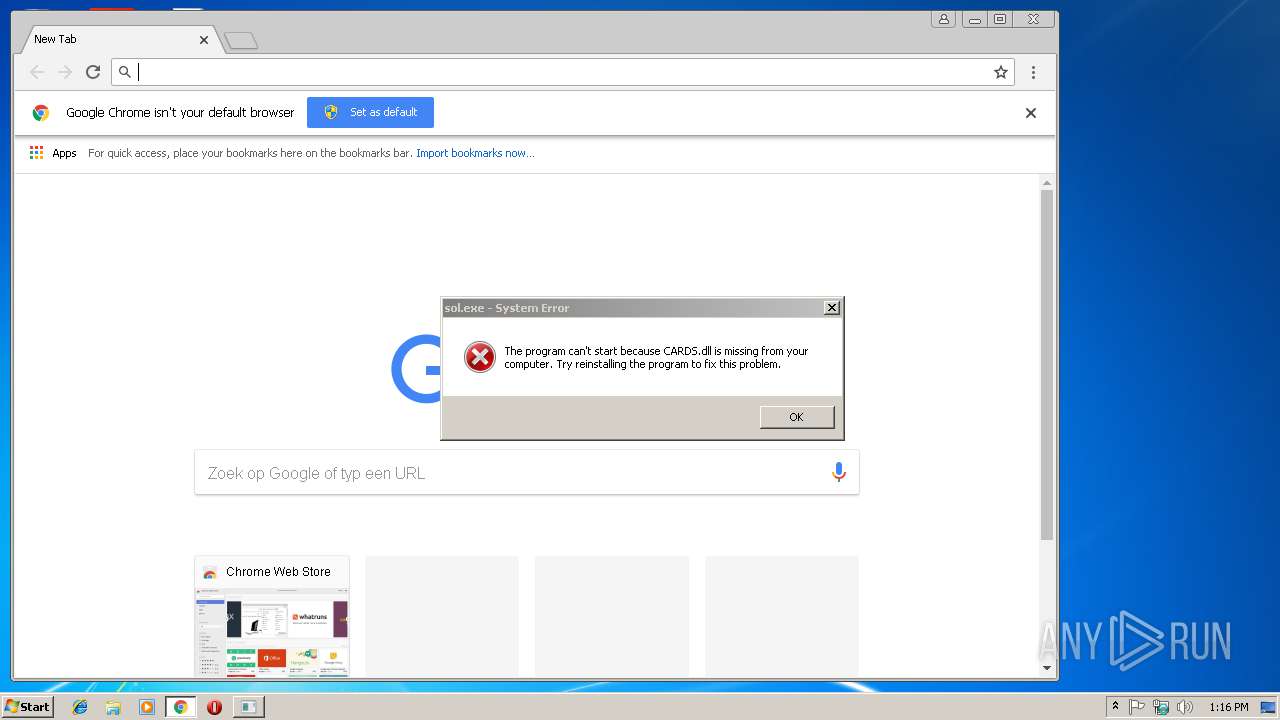Reload the page in Chrome

pos(93,72)
